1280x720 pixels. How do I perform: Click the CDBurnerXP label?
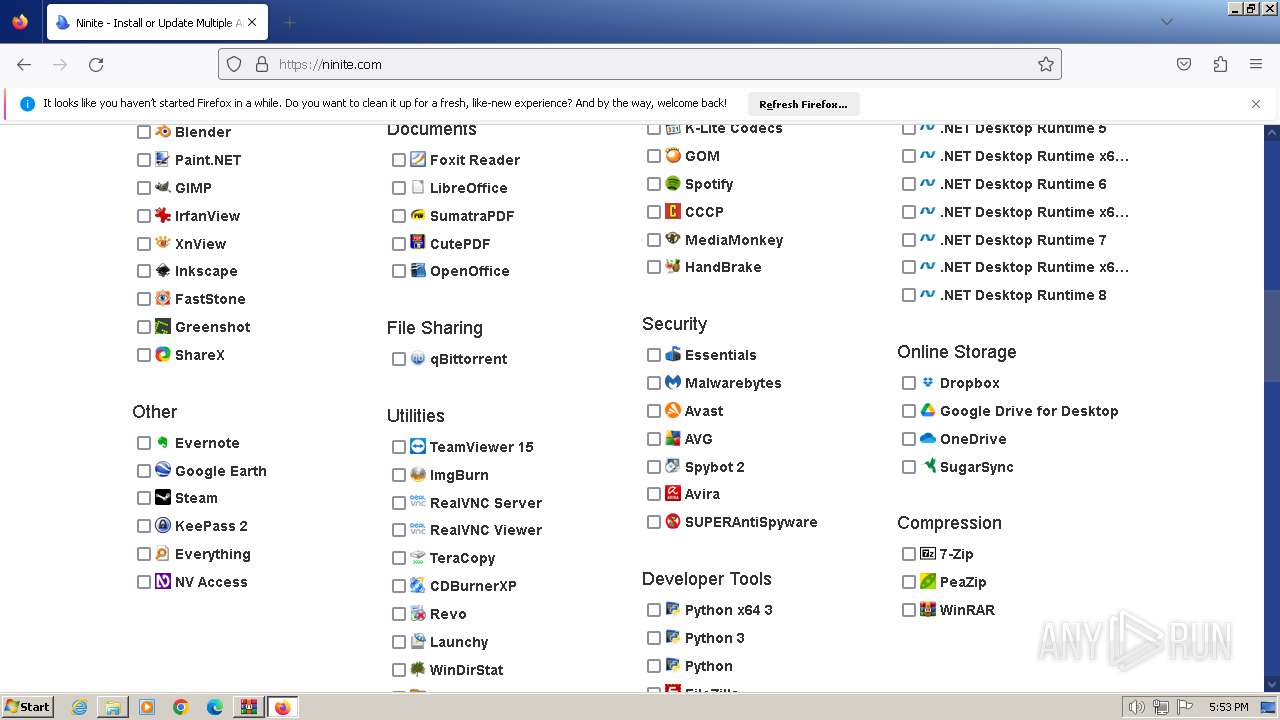[473, 586]
